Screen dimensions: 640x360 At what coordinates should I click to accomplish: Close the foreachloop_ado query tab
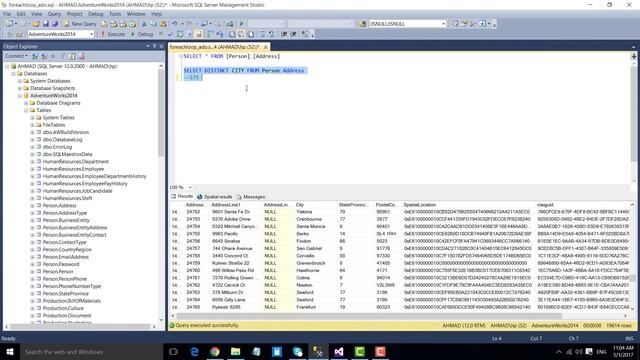click(x=265, y=47)
